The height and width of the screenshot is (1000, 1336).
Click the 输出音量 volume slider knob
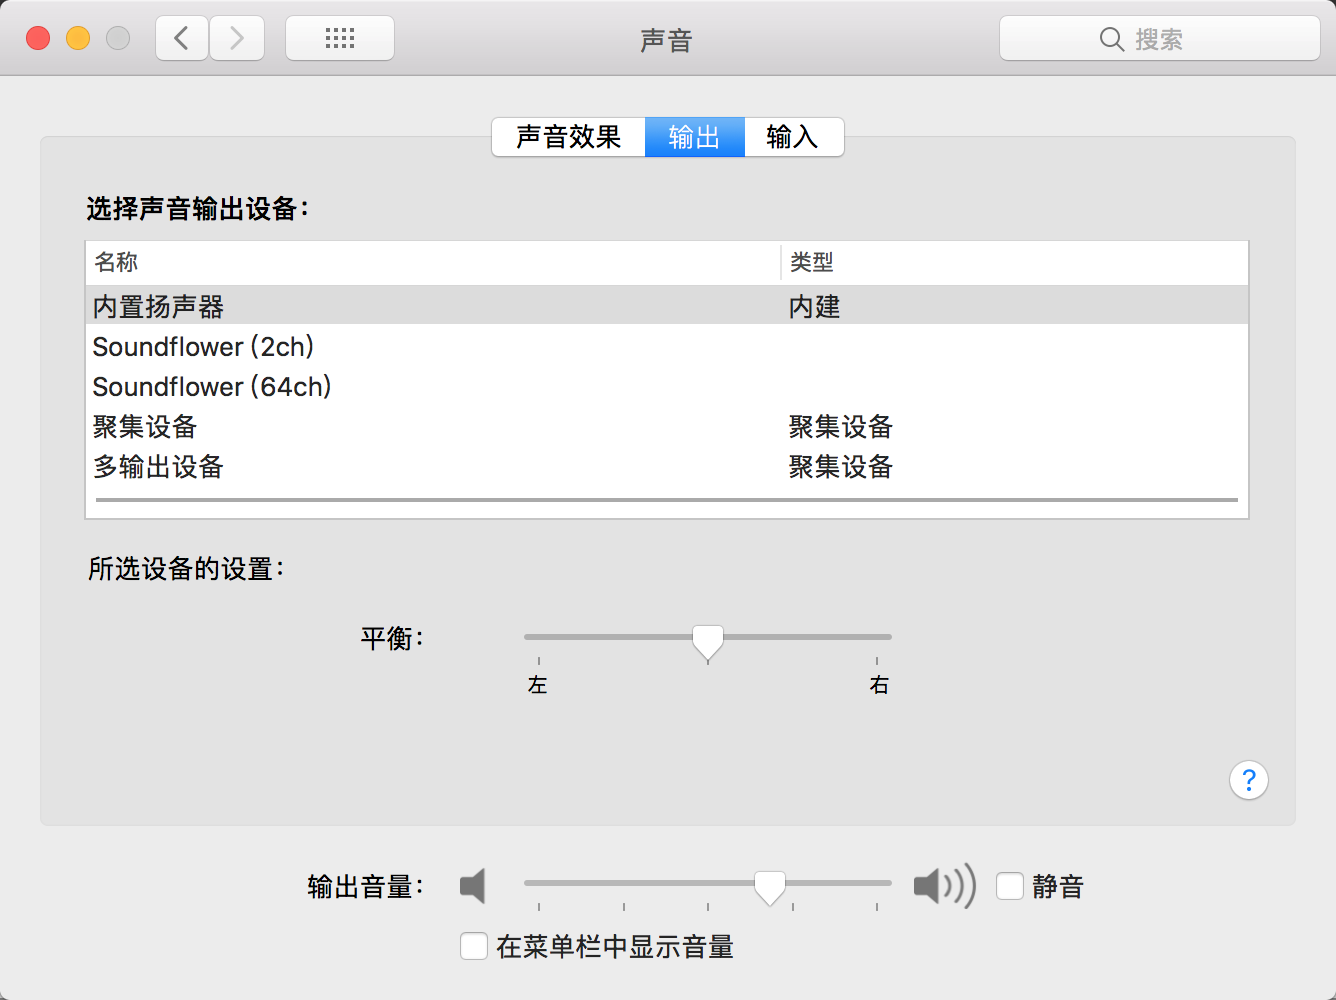coord(770,886)
